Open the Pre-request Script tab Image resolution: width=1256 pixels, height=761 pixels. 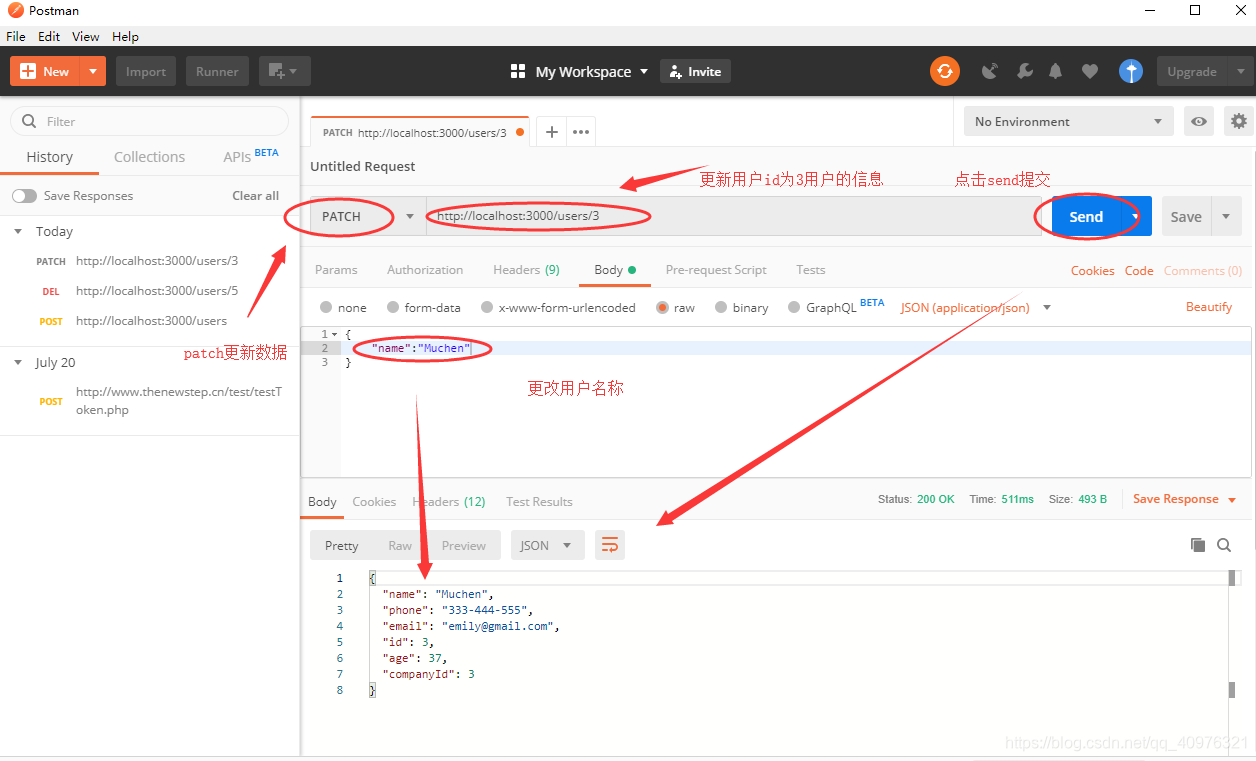716,270
